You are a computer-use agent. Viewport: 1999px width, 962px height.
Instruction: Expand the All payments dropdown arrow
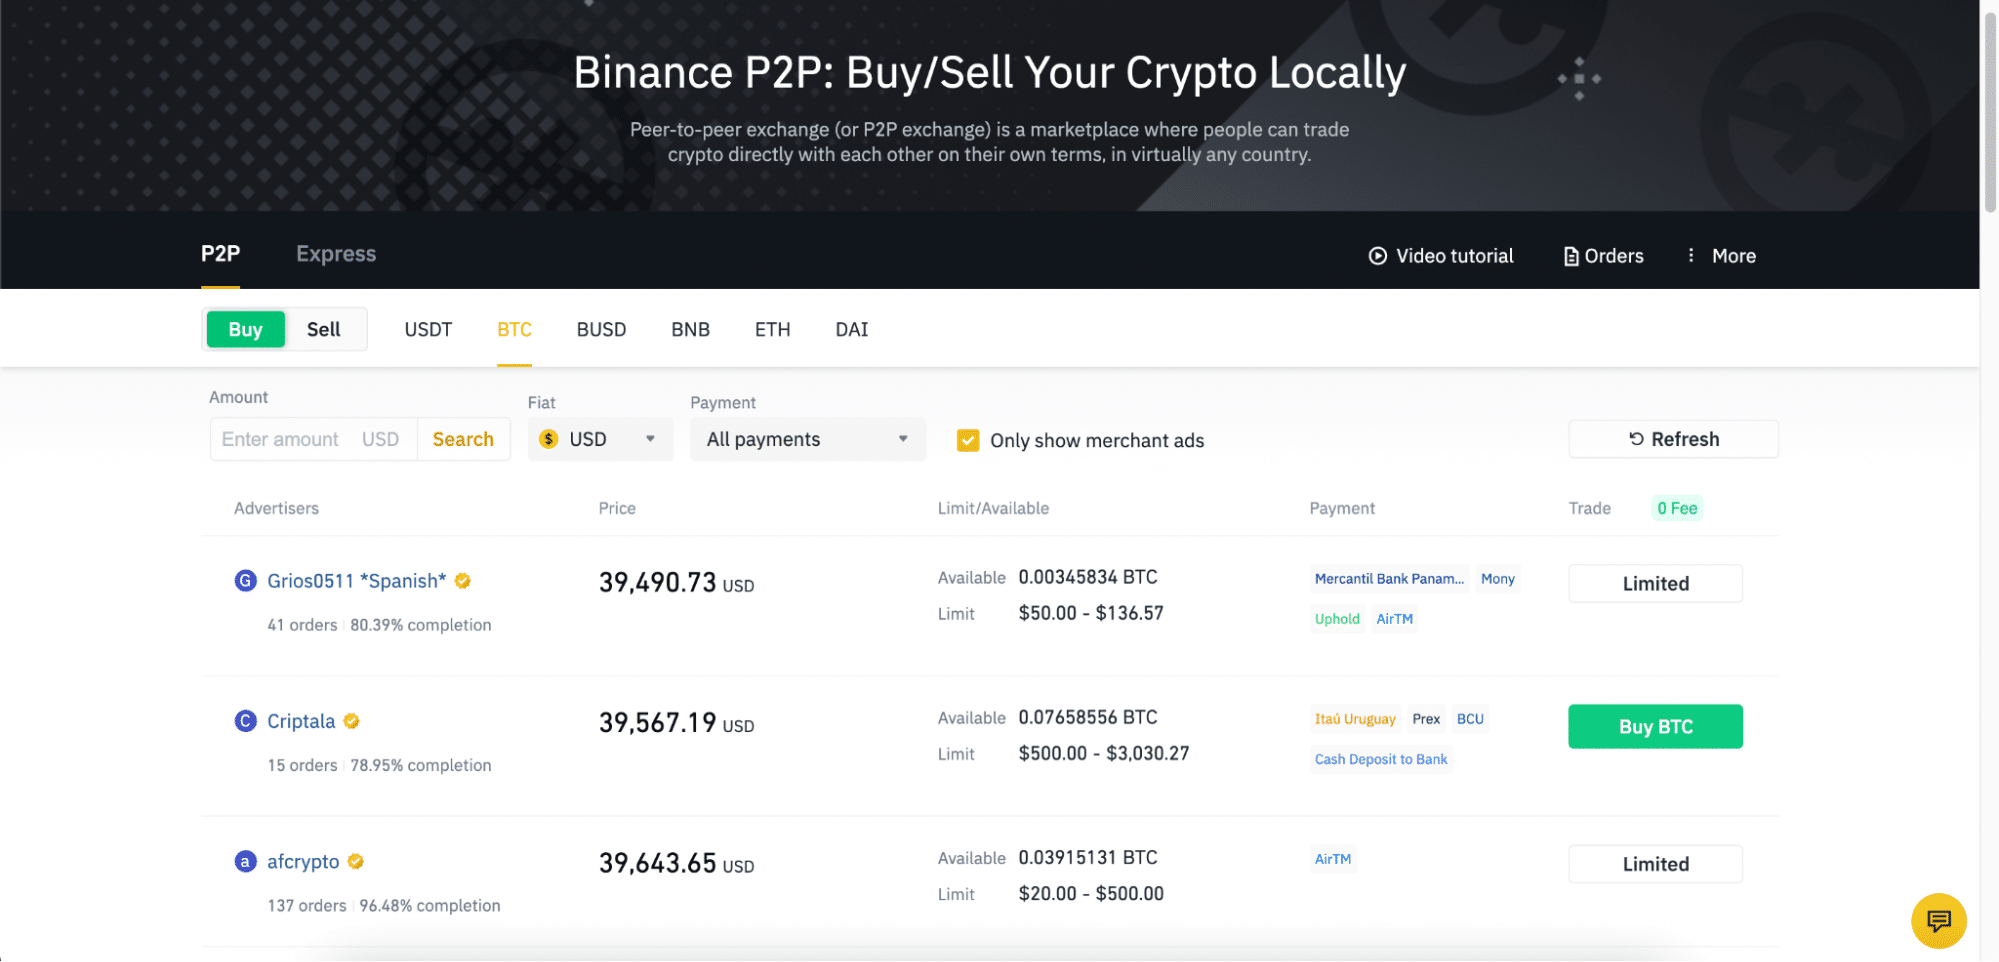(x=903, y=439)
